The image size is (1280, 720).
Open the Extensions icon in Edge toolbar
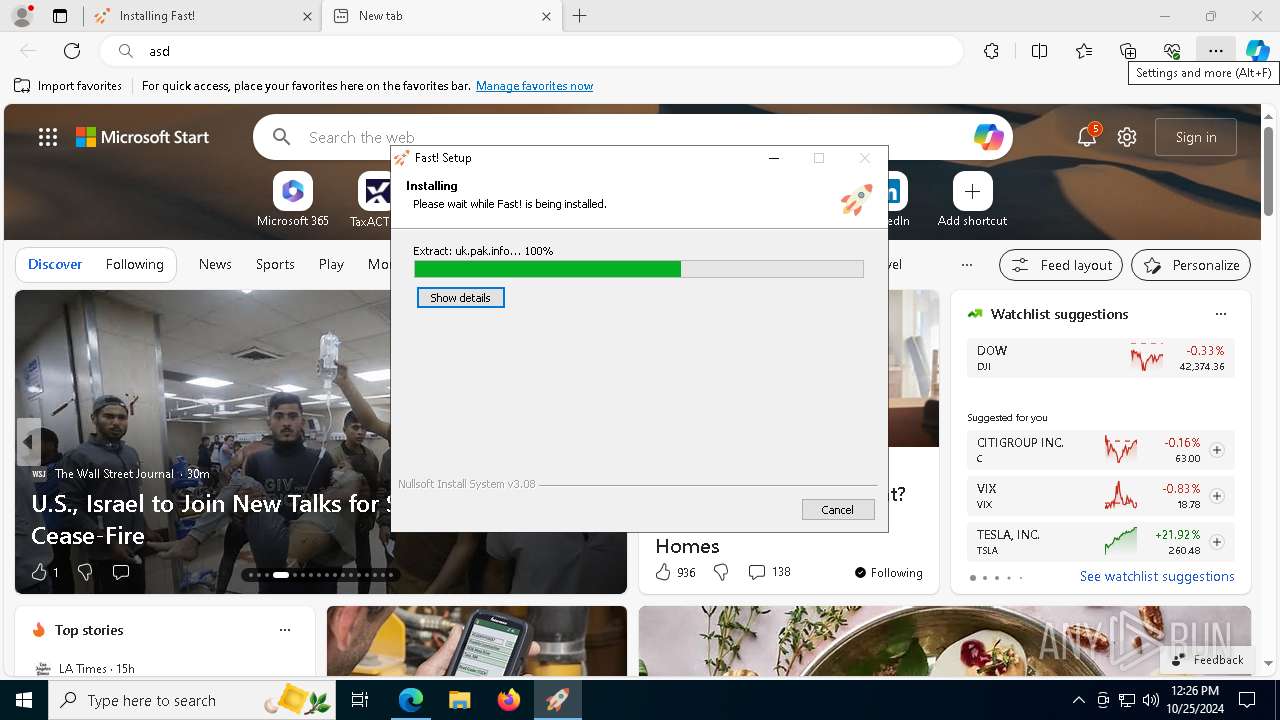pyautogui.click(x=991, y=51)
